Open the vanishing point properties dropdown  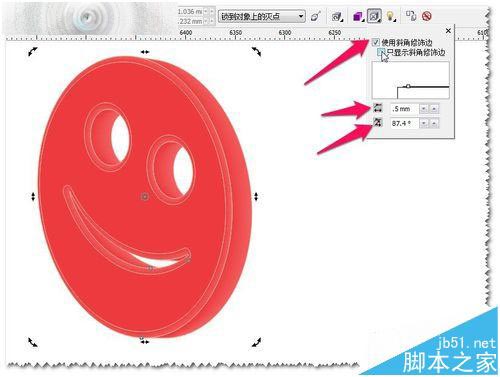click(262, 16)
